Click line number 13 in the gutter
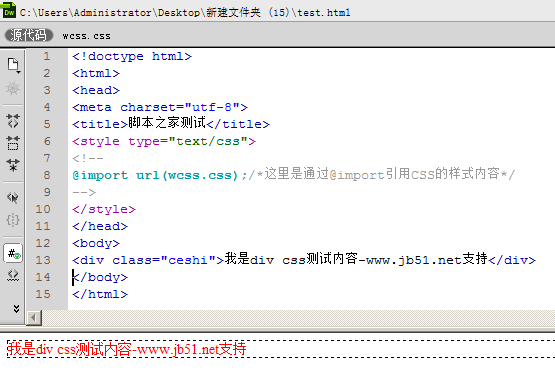Viewport: 555px width, 373px height. click(43, 260)
